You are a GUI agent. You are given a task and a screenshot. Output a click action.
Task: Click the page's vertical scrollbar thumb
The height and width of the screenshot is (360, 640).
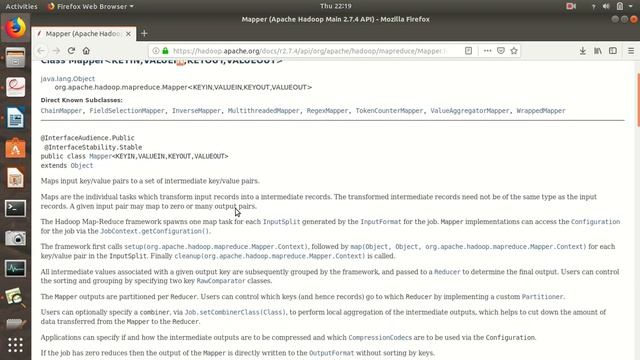tap(638, 100)
